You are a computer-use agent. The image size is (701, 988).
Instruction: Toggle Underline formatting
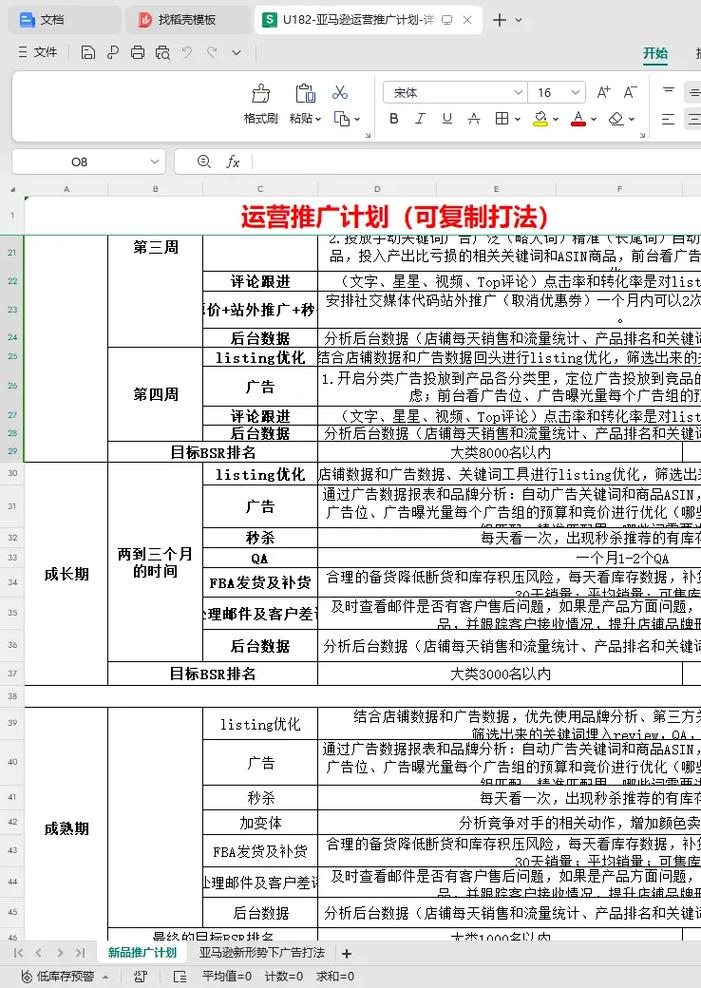tap(447, 118)
